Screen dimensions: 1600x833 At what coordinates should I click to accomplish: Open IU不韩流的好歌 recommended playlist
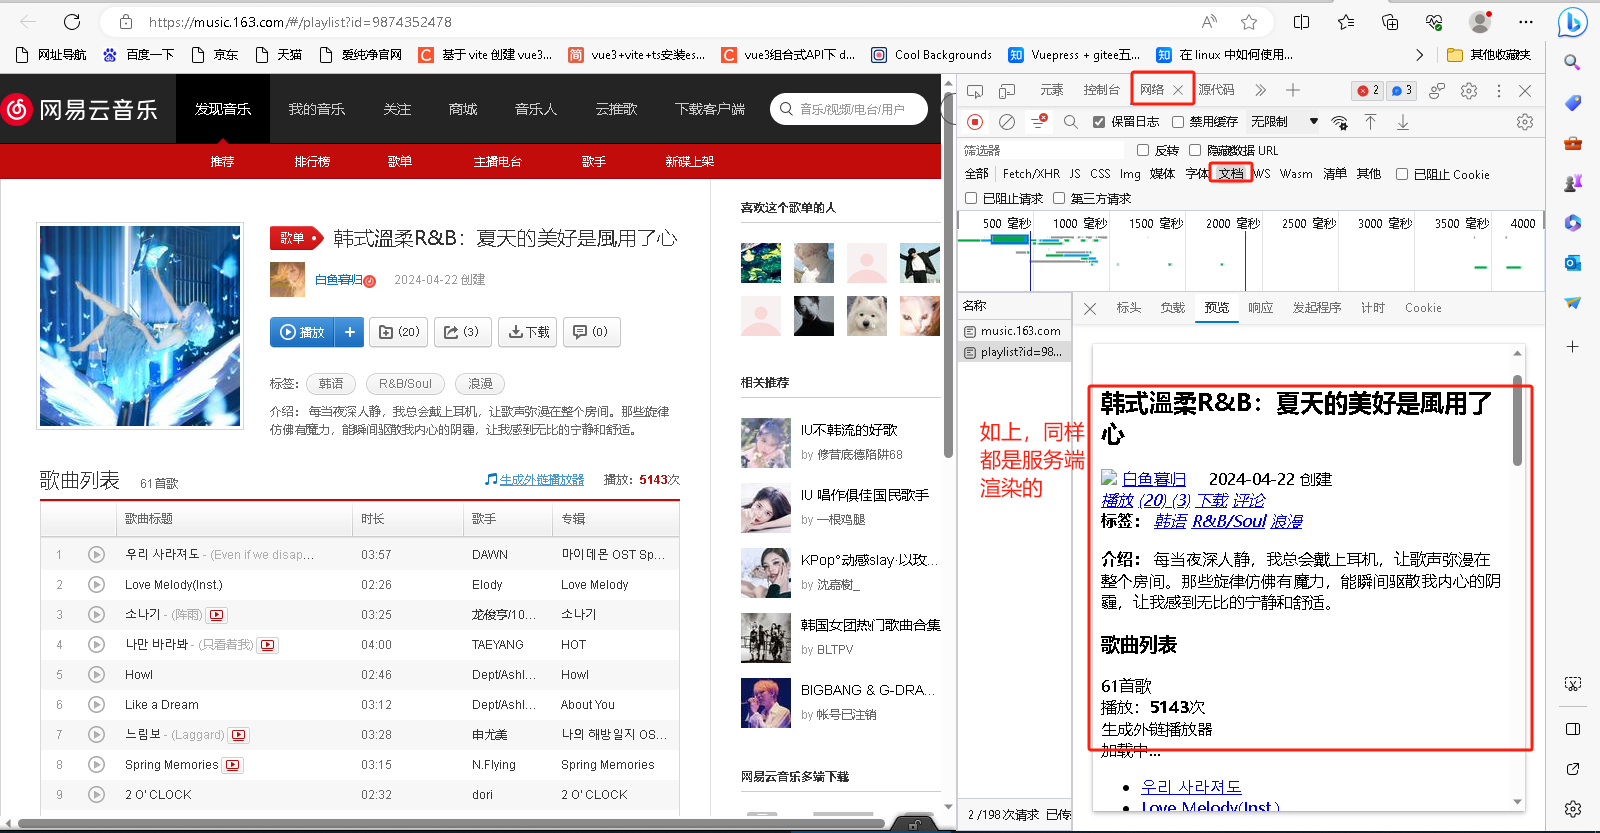click(849, 430)
